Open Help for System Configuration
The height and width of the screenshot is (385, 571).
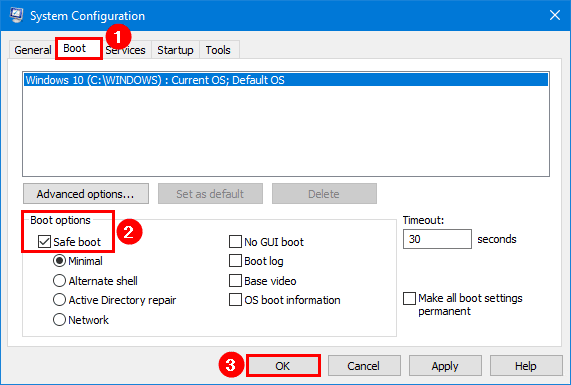526,366
